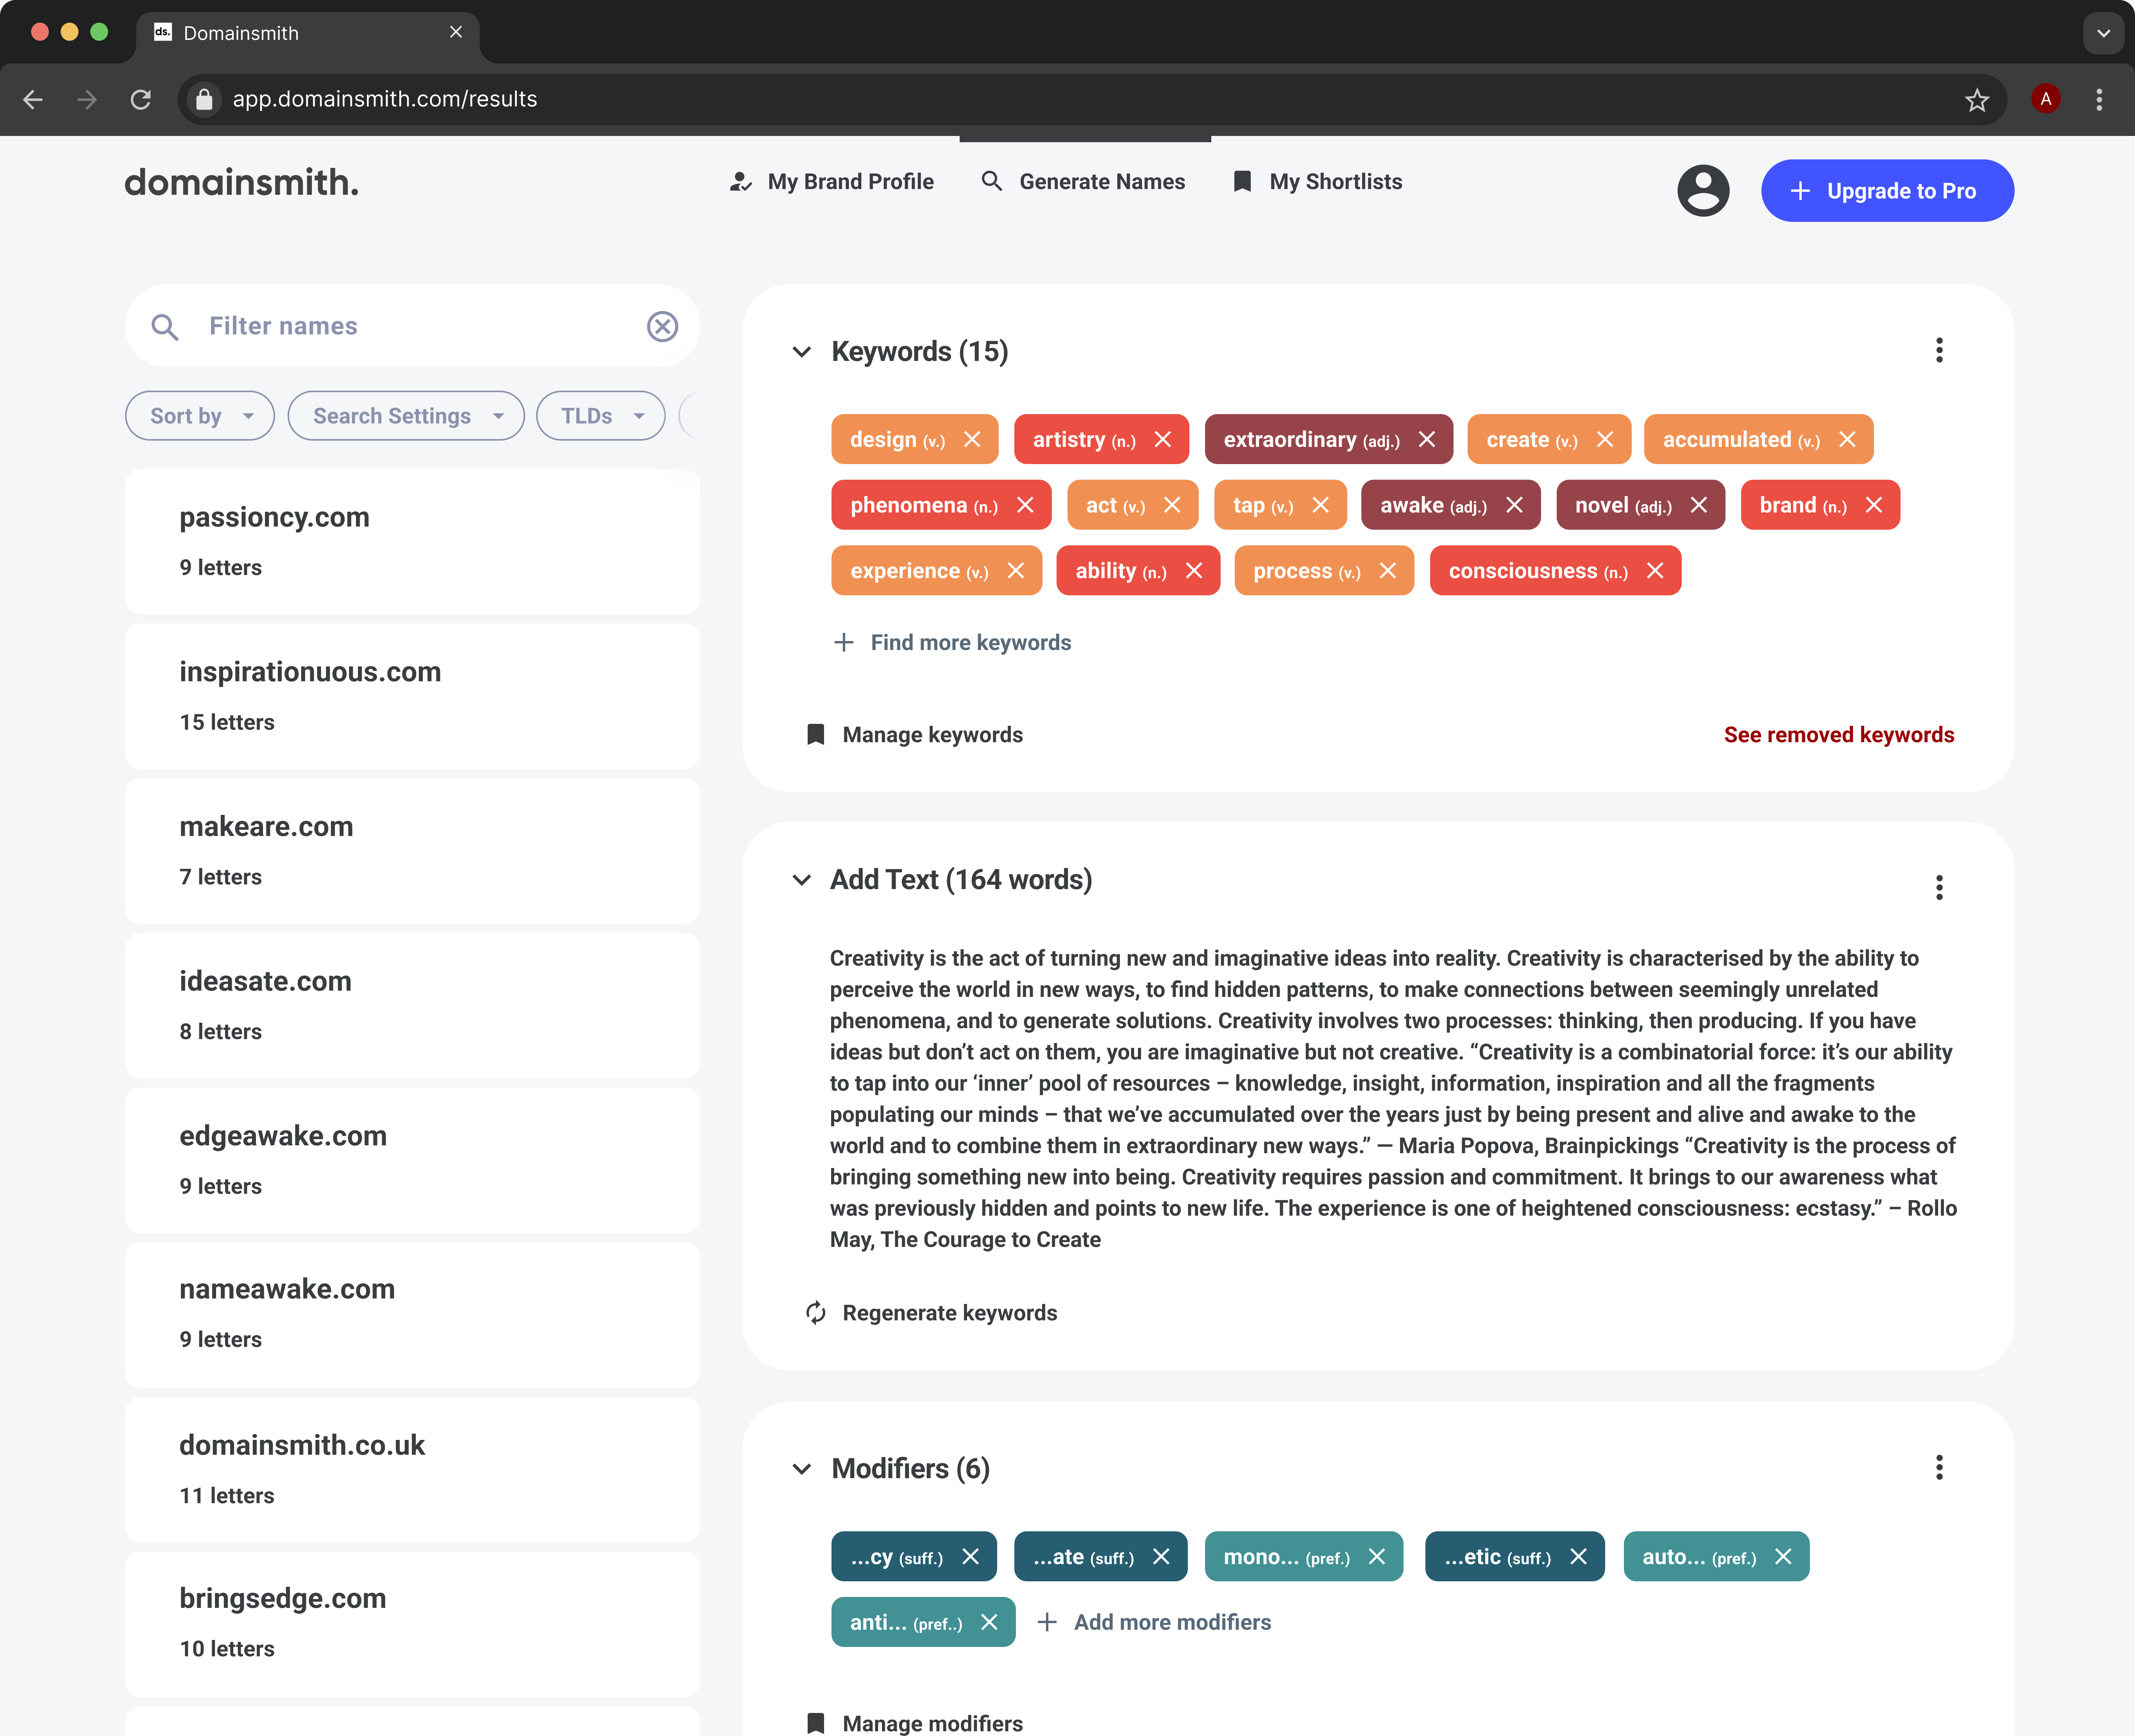Select the inspirationuous.com result

[x=412, y=696]
